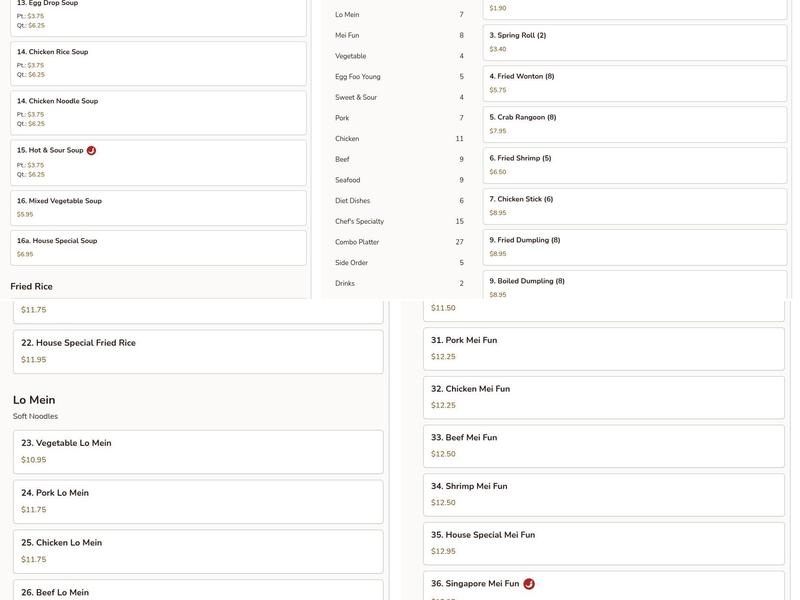Pick the Mixed Vegetable Soup item
This screenshot has width=800, height=600.
click(x=158, y=207)
